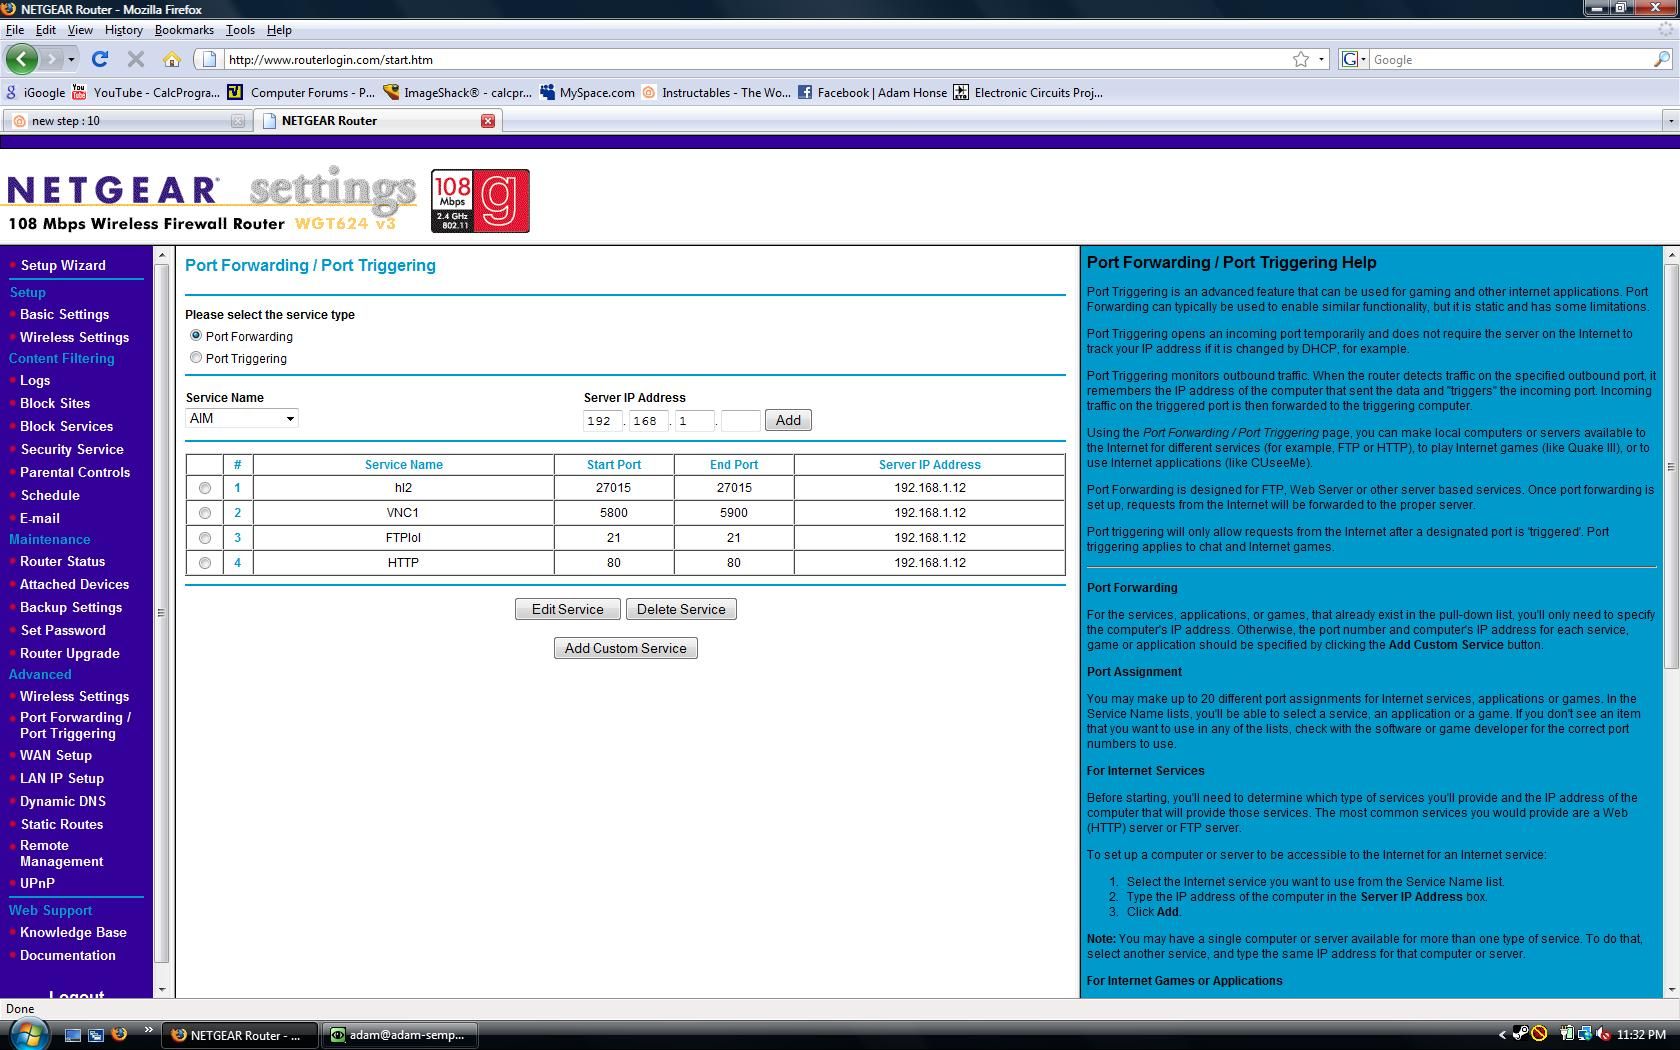Switch to the new step : 10 tab
Screen dimensions: 1680x1050
click(126, 120)
